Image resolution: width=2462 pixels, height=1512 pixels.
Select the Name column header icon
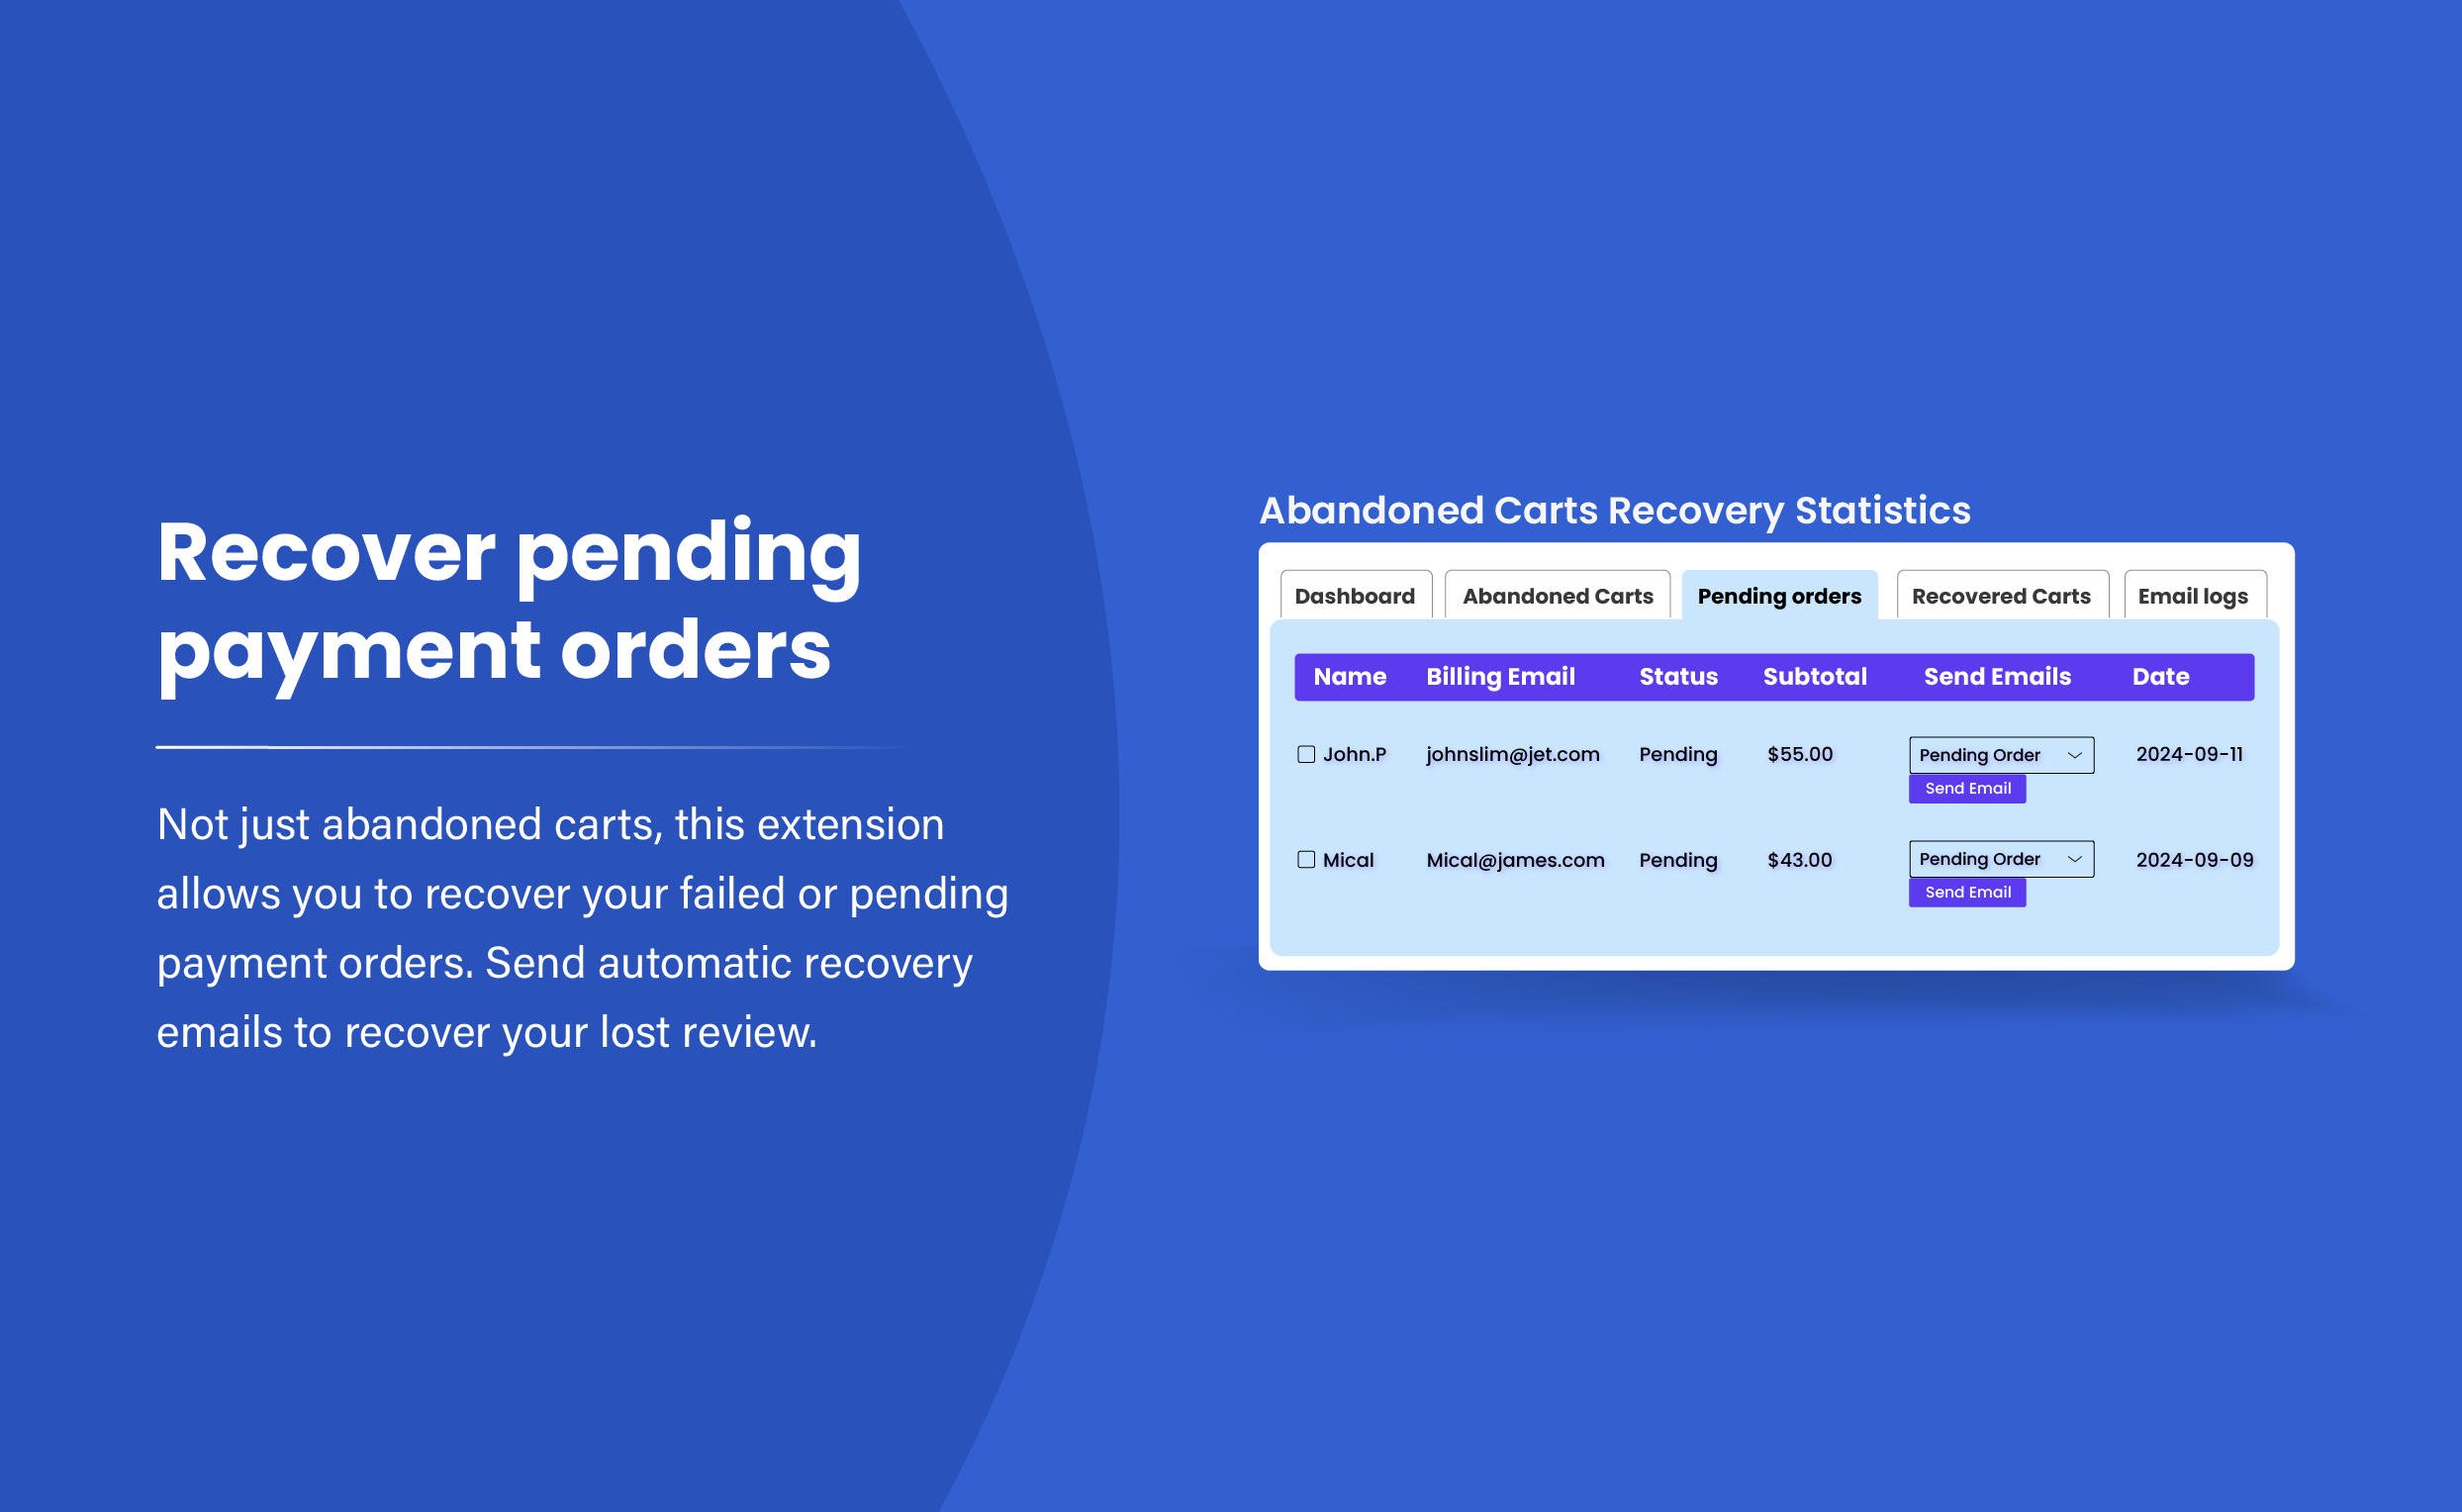[x=1349, y=675]
